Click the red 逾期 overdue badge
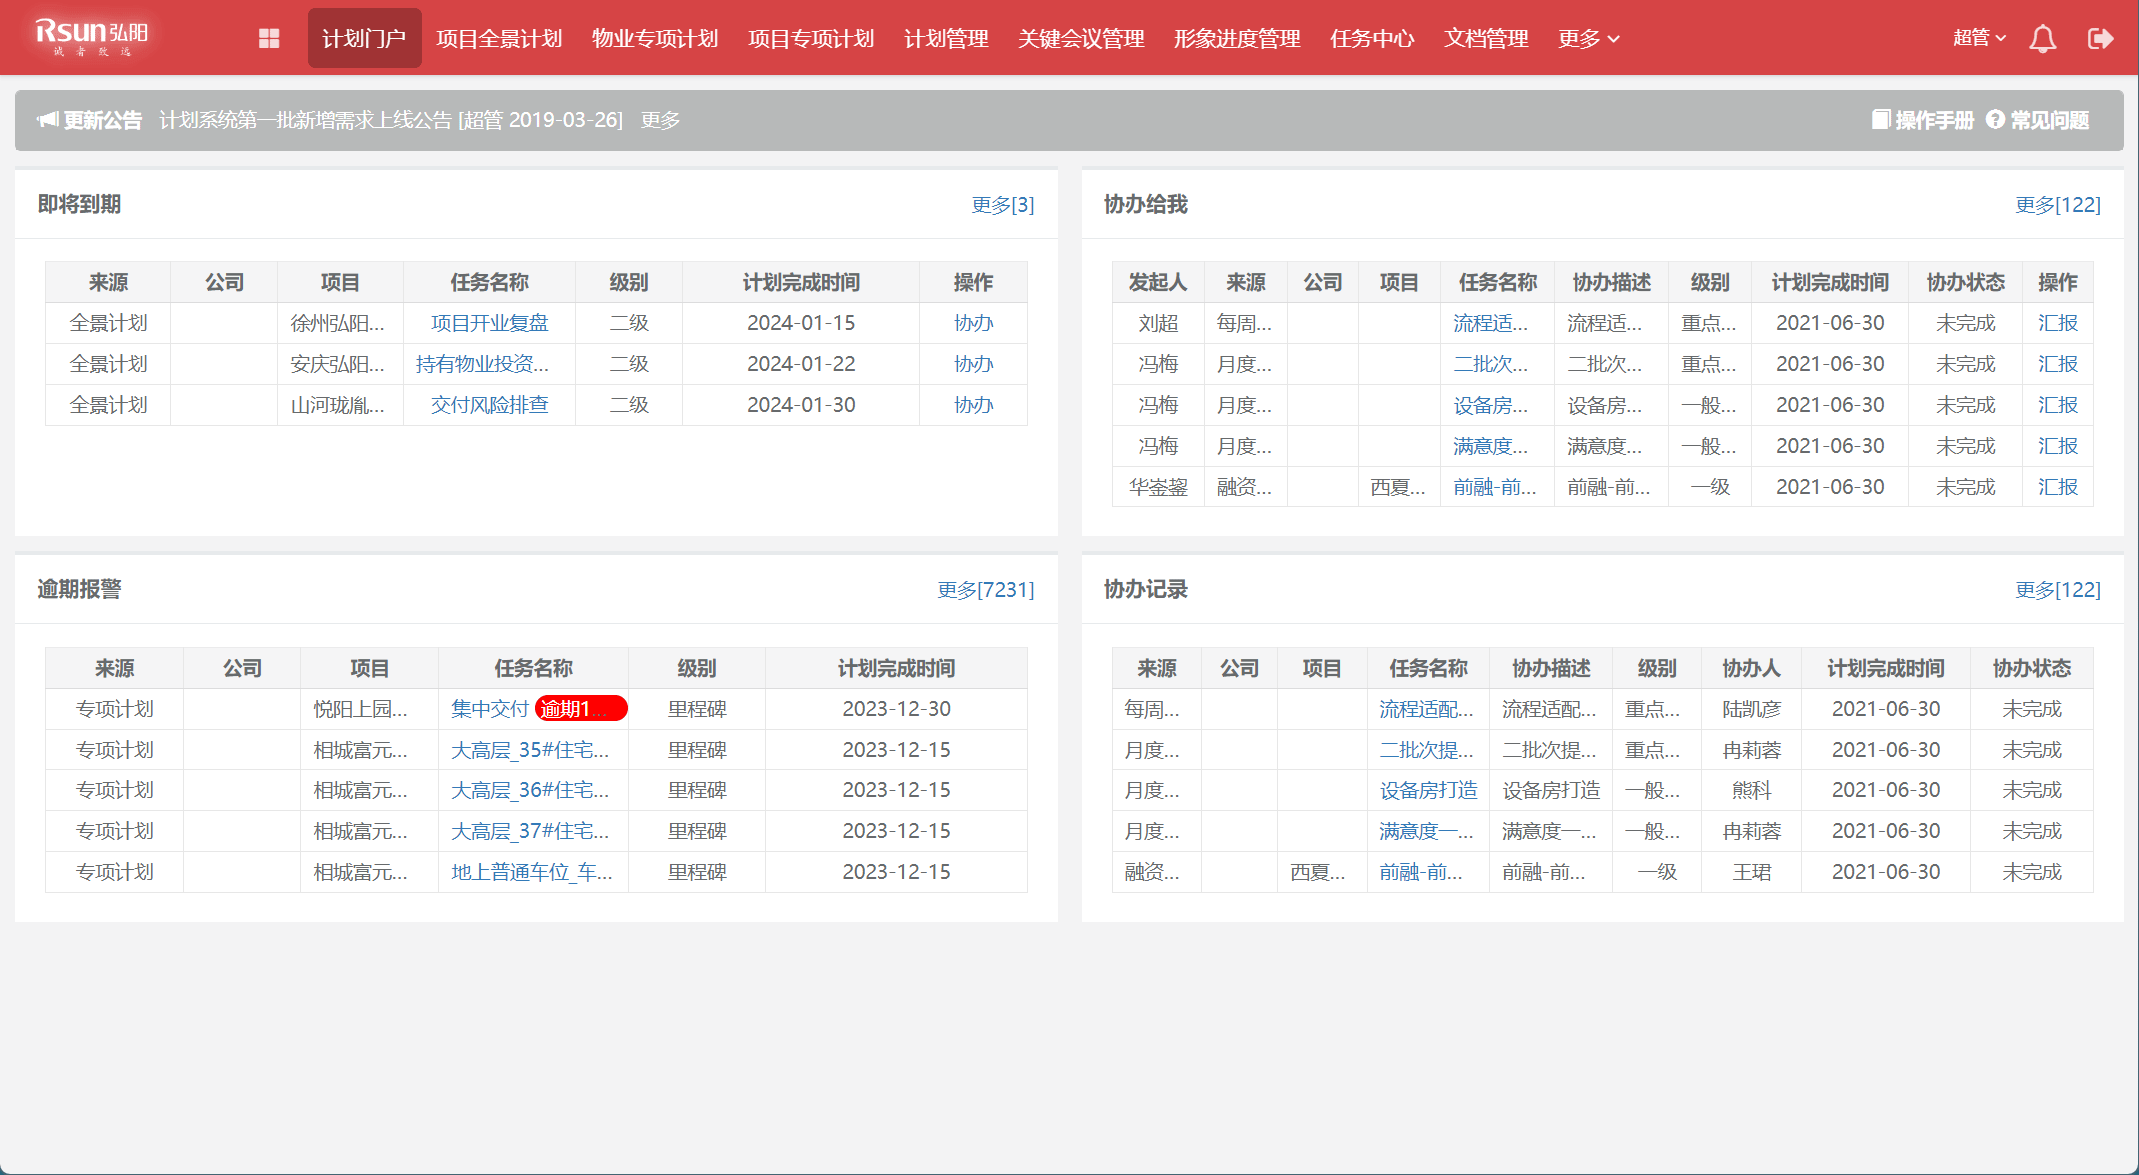The width and height of the screenshot is (2139, 1175). click(580, 709)
